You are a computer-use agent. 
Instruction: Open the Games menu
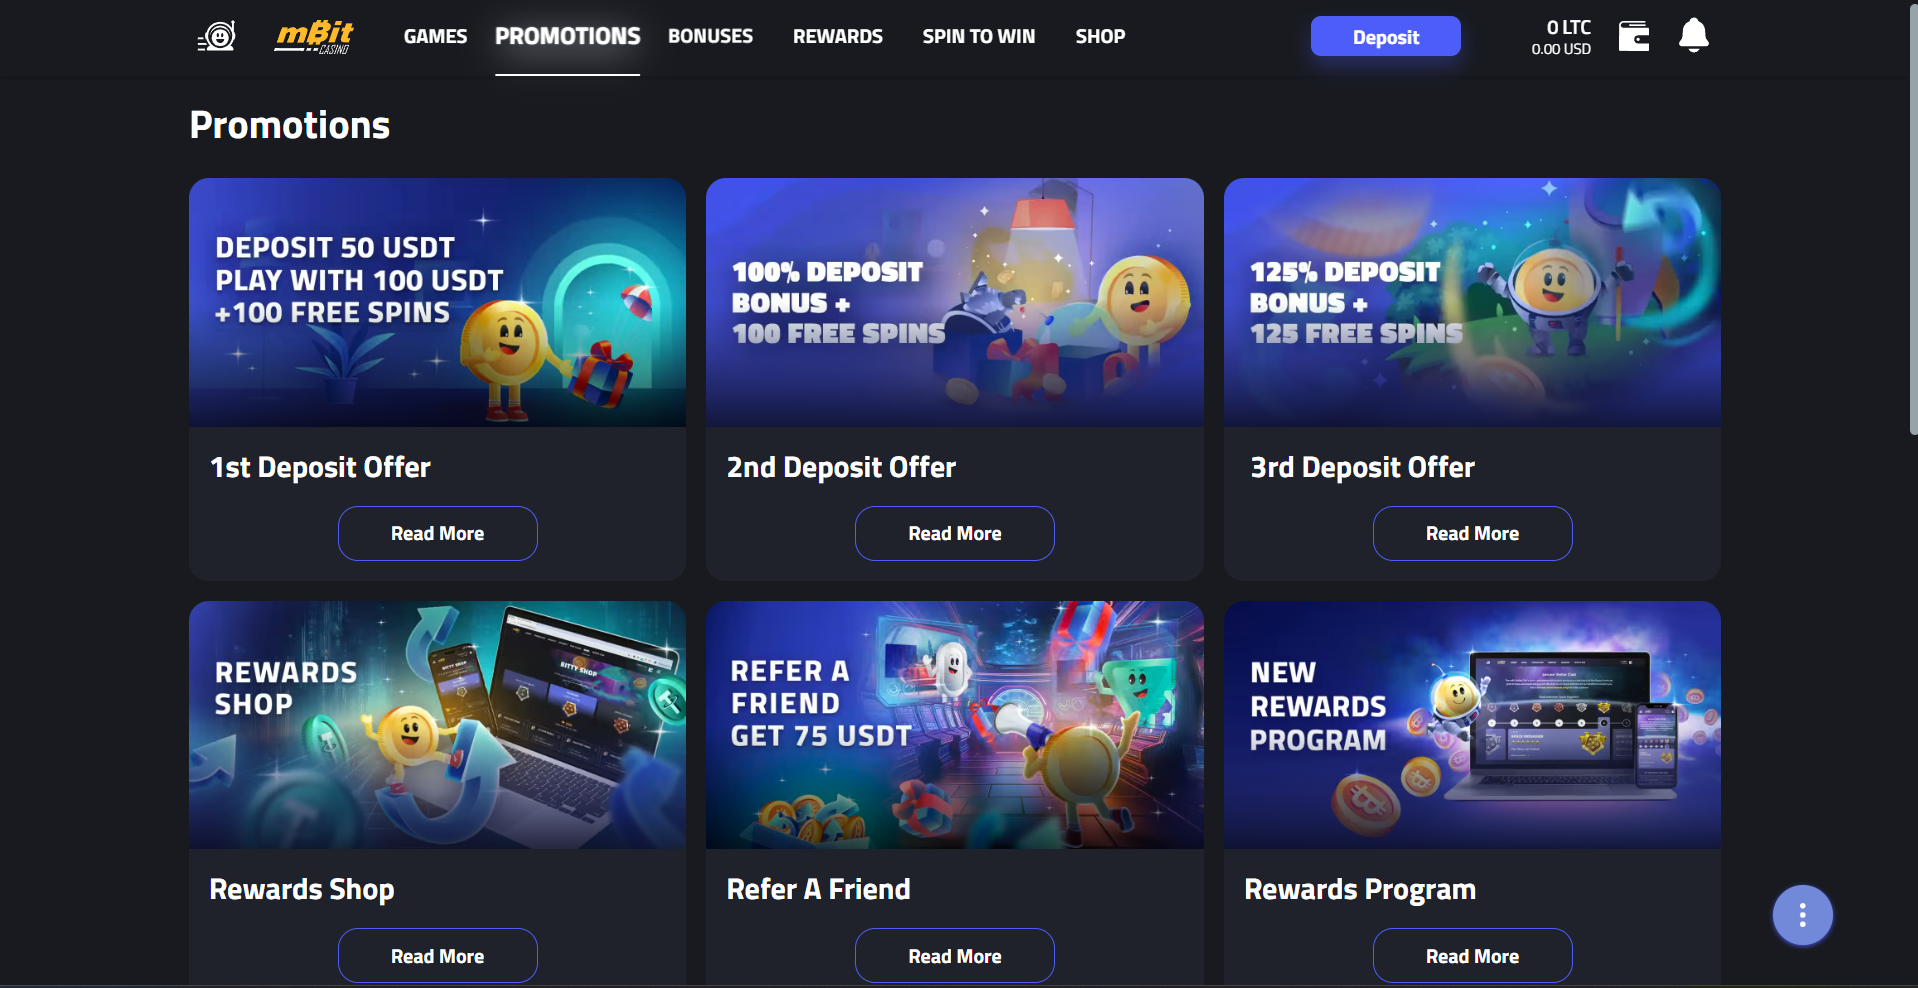tap(435, 37)
